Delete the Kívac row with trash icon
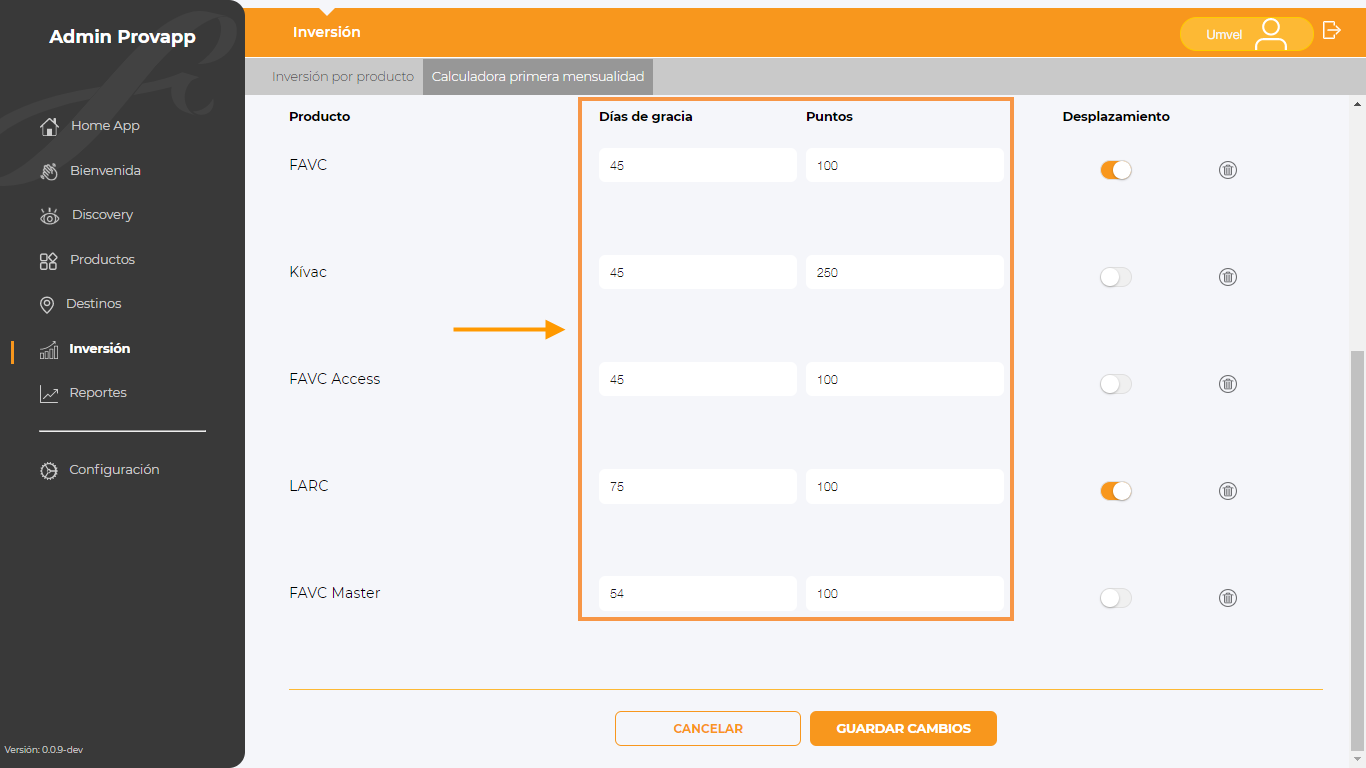The image size is (1366, 768). [x=1228, y=277]
